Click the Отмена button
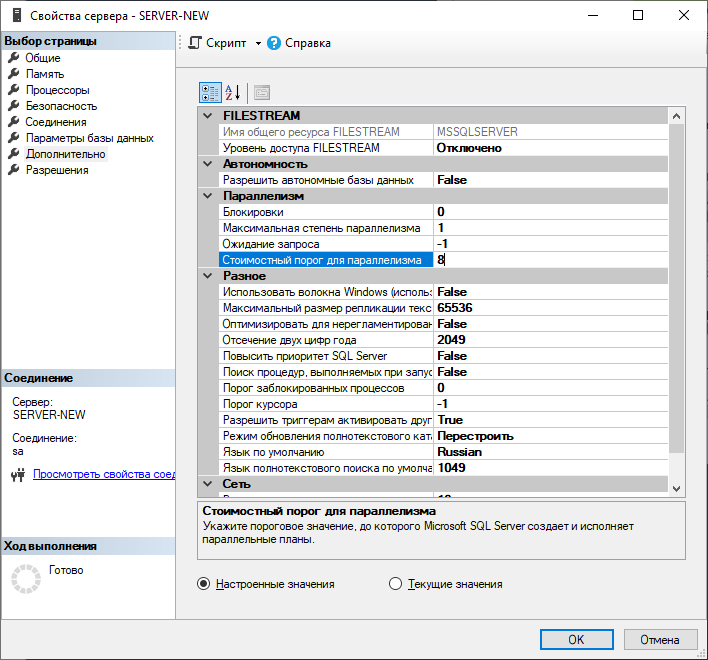Viewport: 708px width, 660px height. click(660, 640)
